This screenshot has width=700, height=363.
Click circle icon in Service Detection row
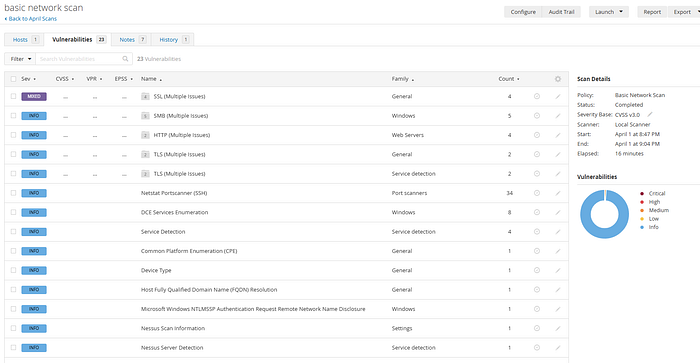(537, 232)
